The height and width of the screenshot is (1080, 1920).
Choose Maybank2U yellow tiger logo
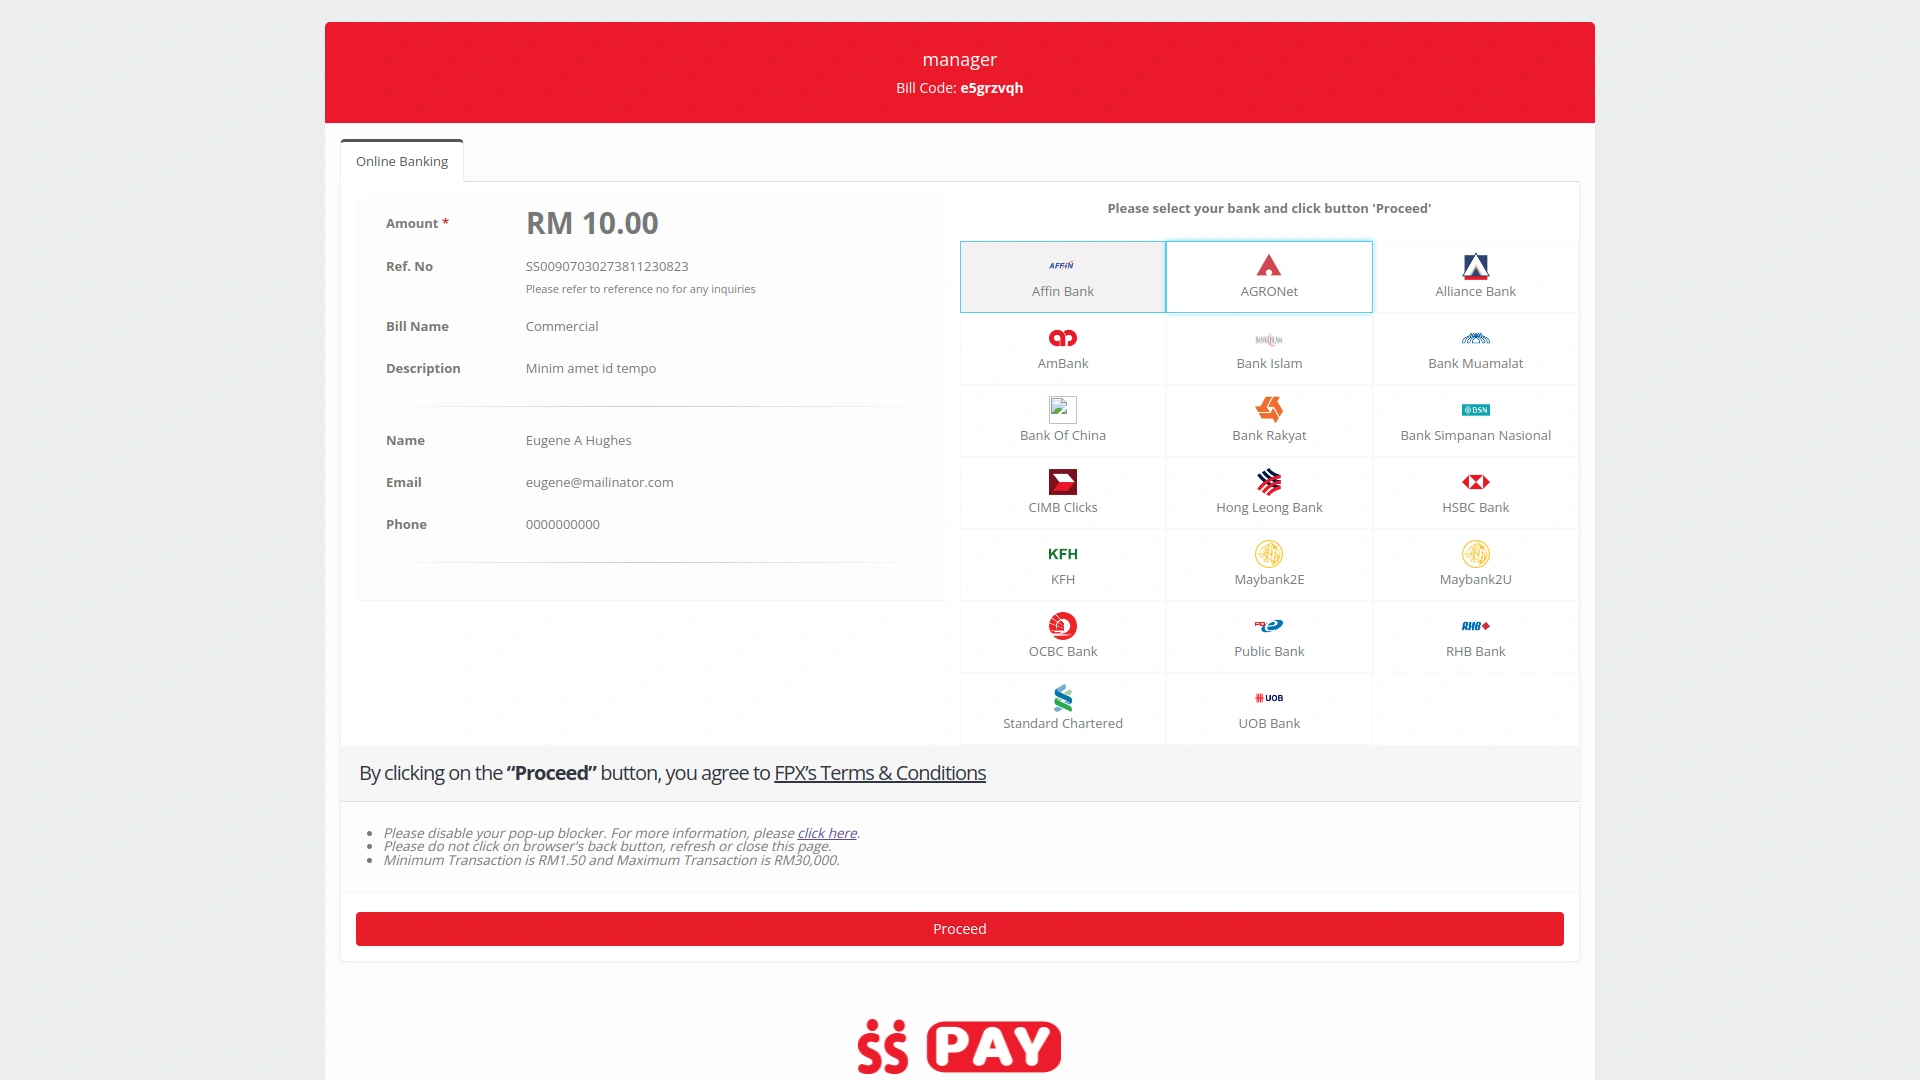[x=1475, y=554]
